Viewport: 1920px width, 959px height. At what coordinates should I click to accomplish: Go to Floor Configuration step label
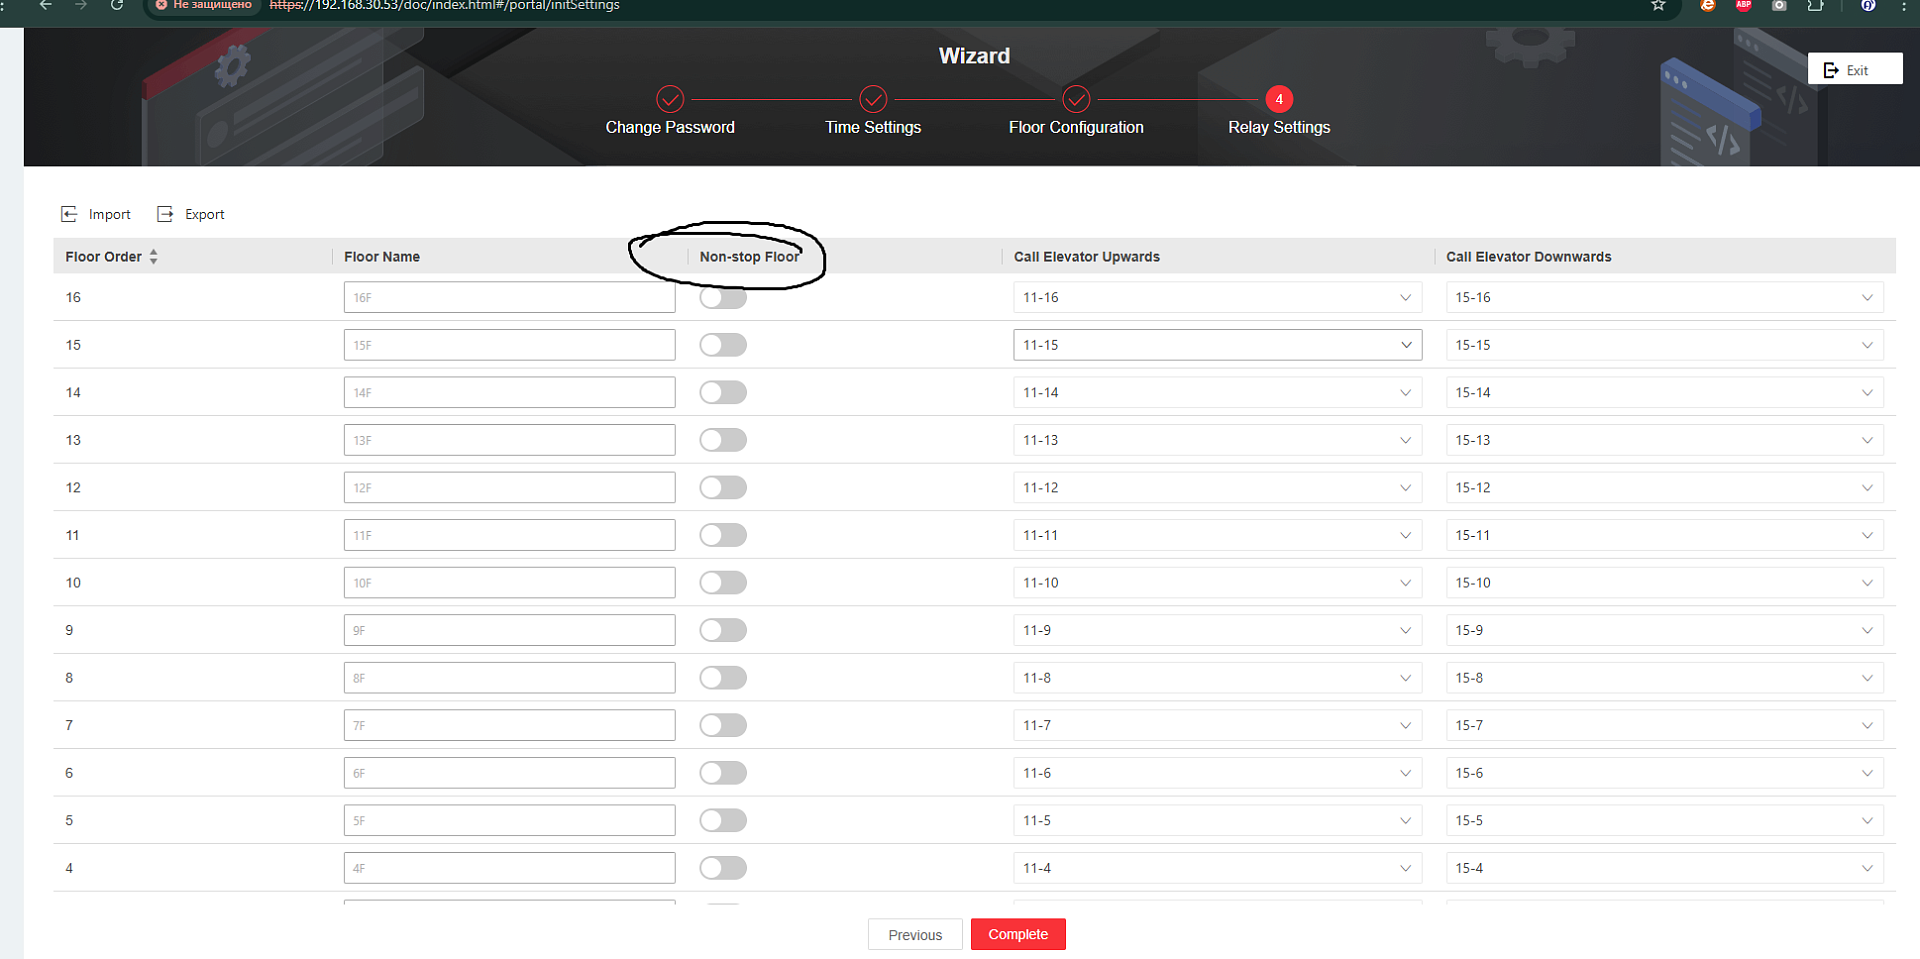[x=1076, y=128]
